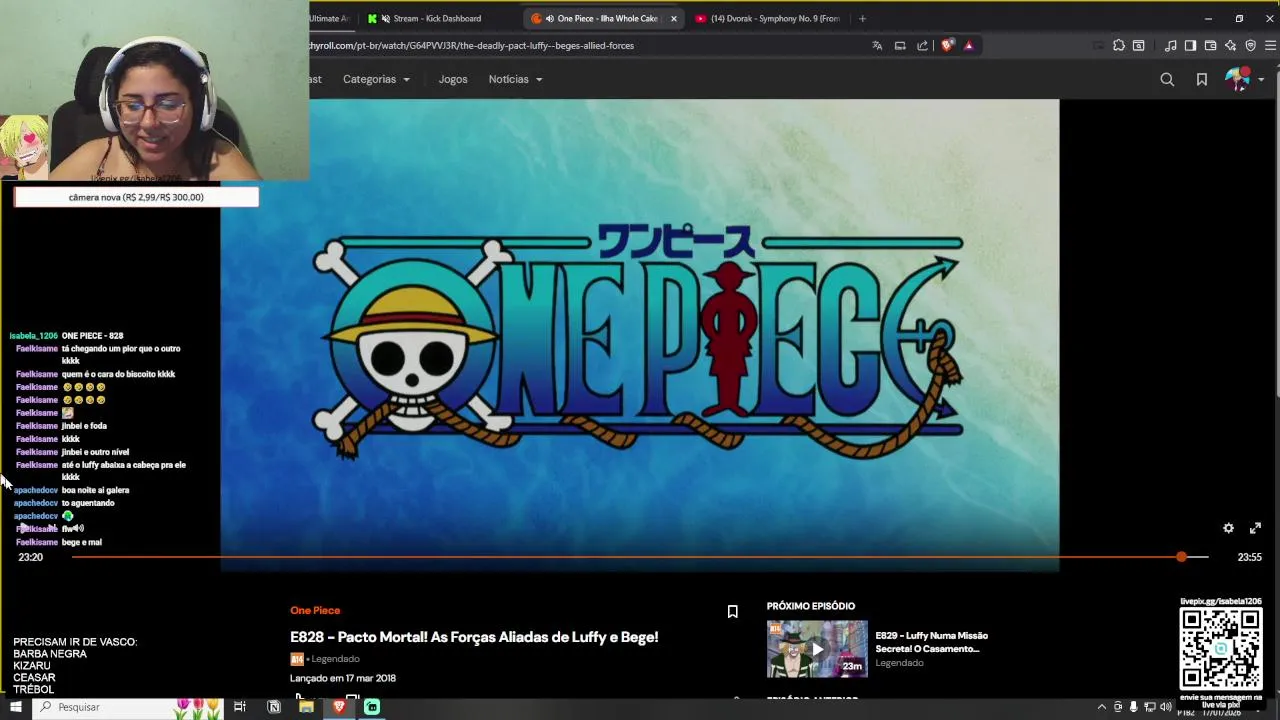Click the share page icon in address bar

point(922,45)
